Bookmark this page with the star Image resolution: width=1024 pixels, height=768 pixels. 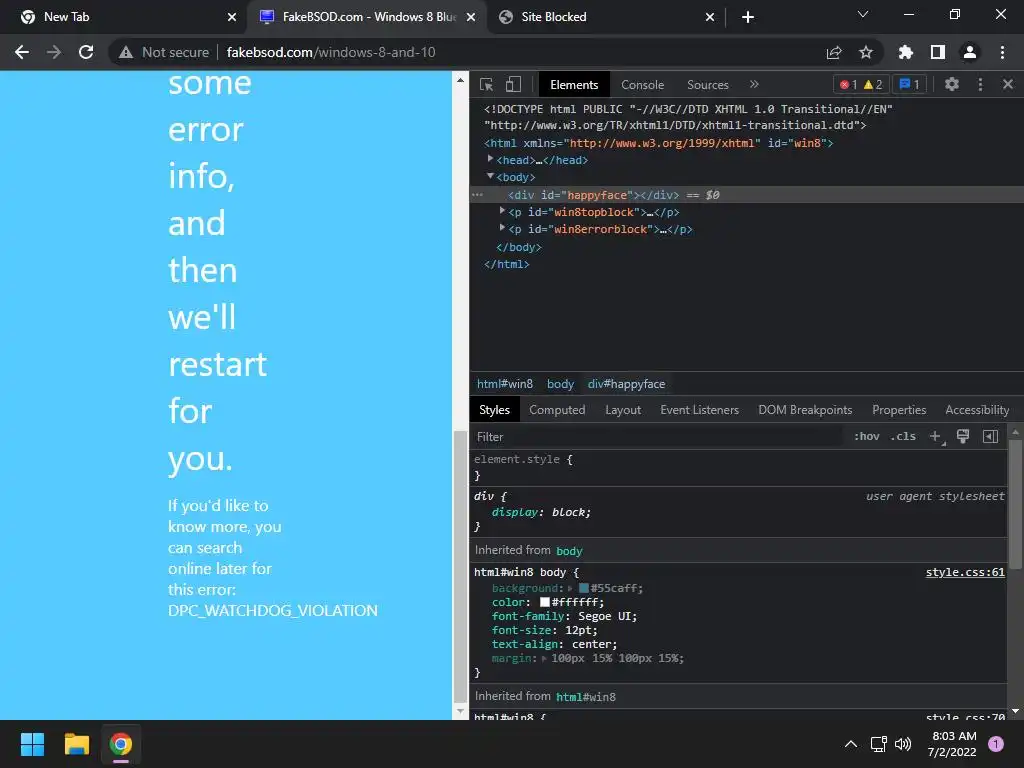(866, 52)
